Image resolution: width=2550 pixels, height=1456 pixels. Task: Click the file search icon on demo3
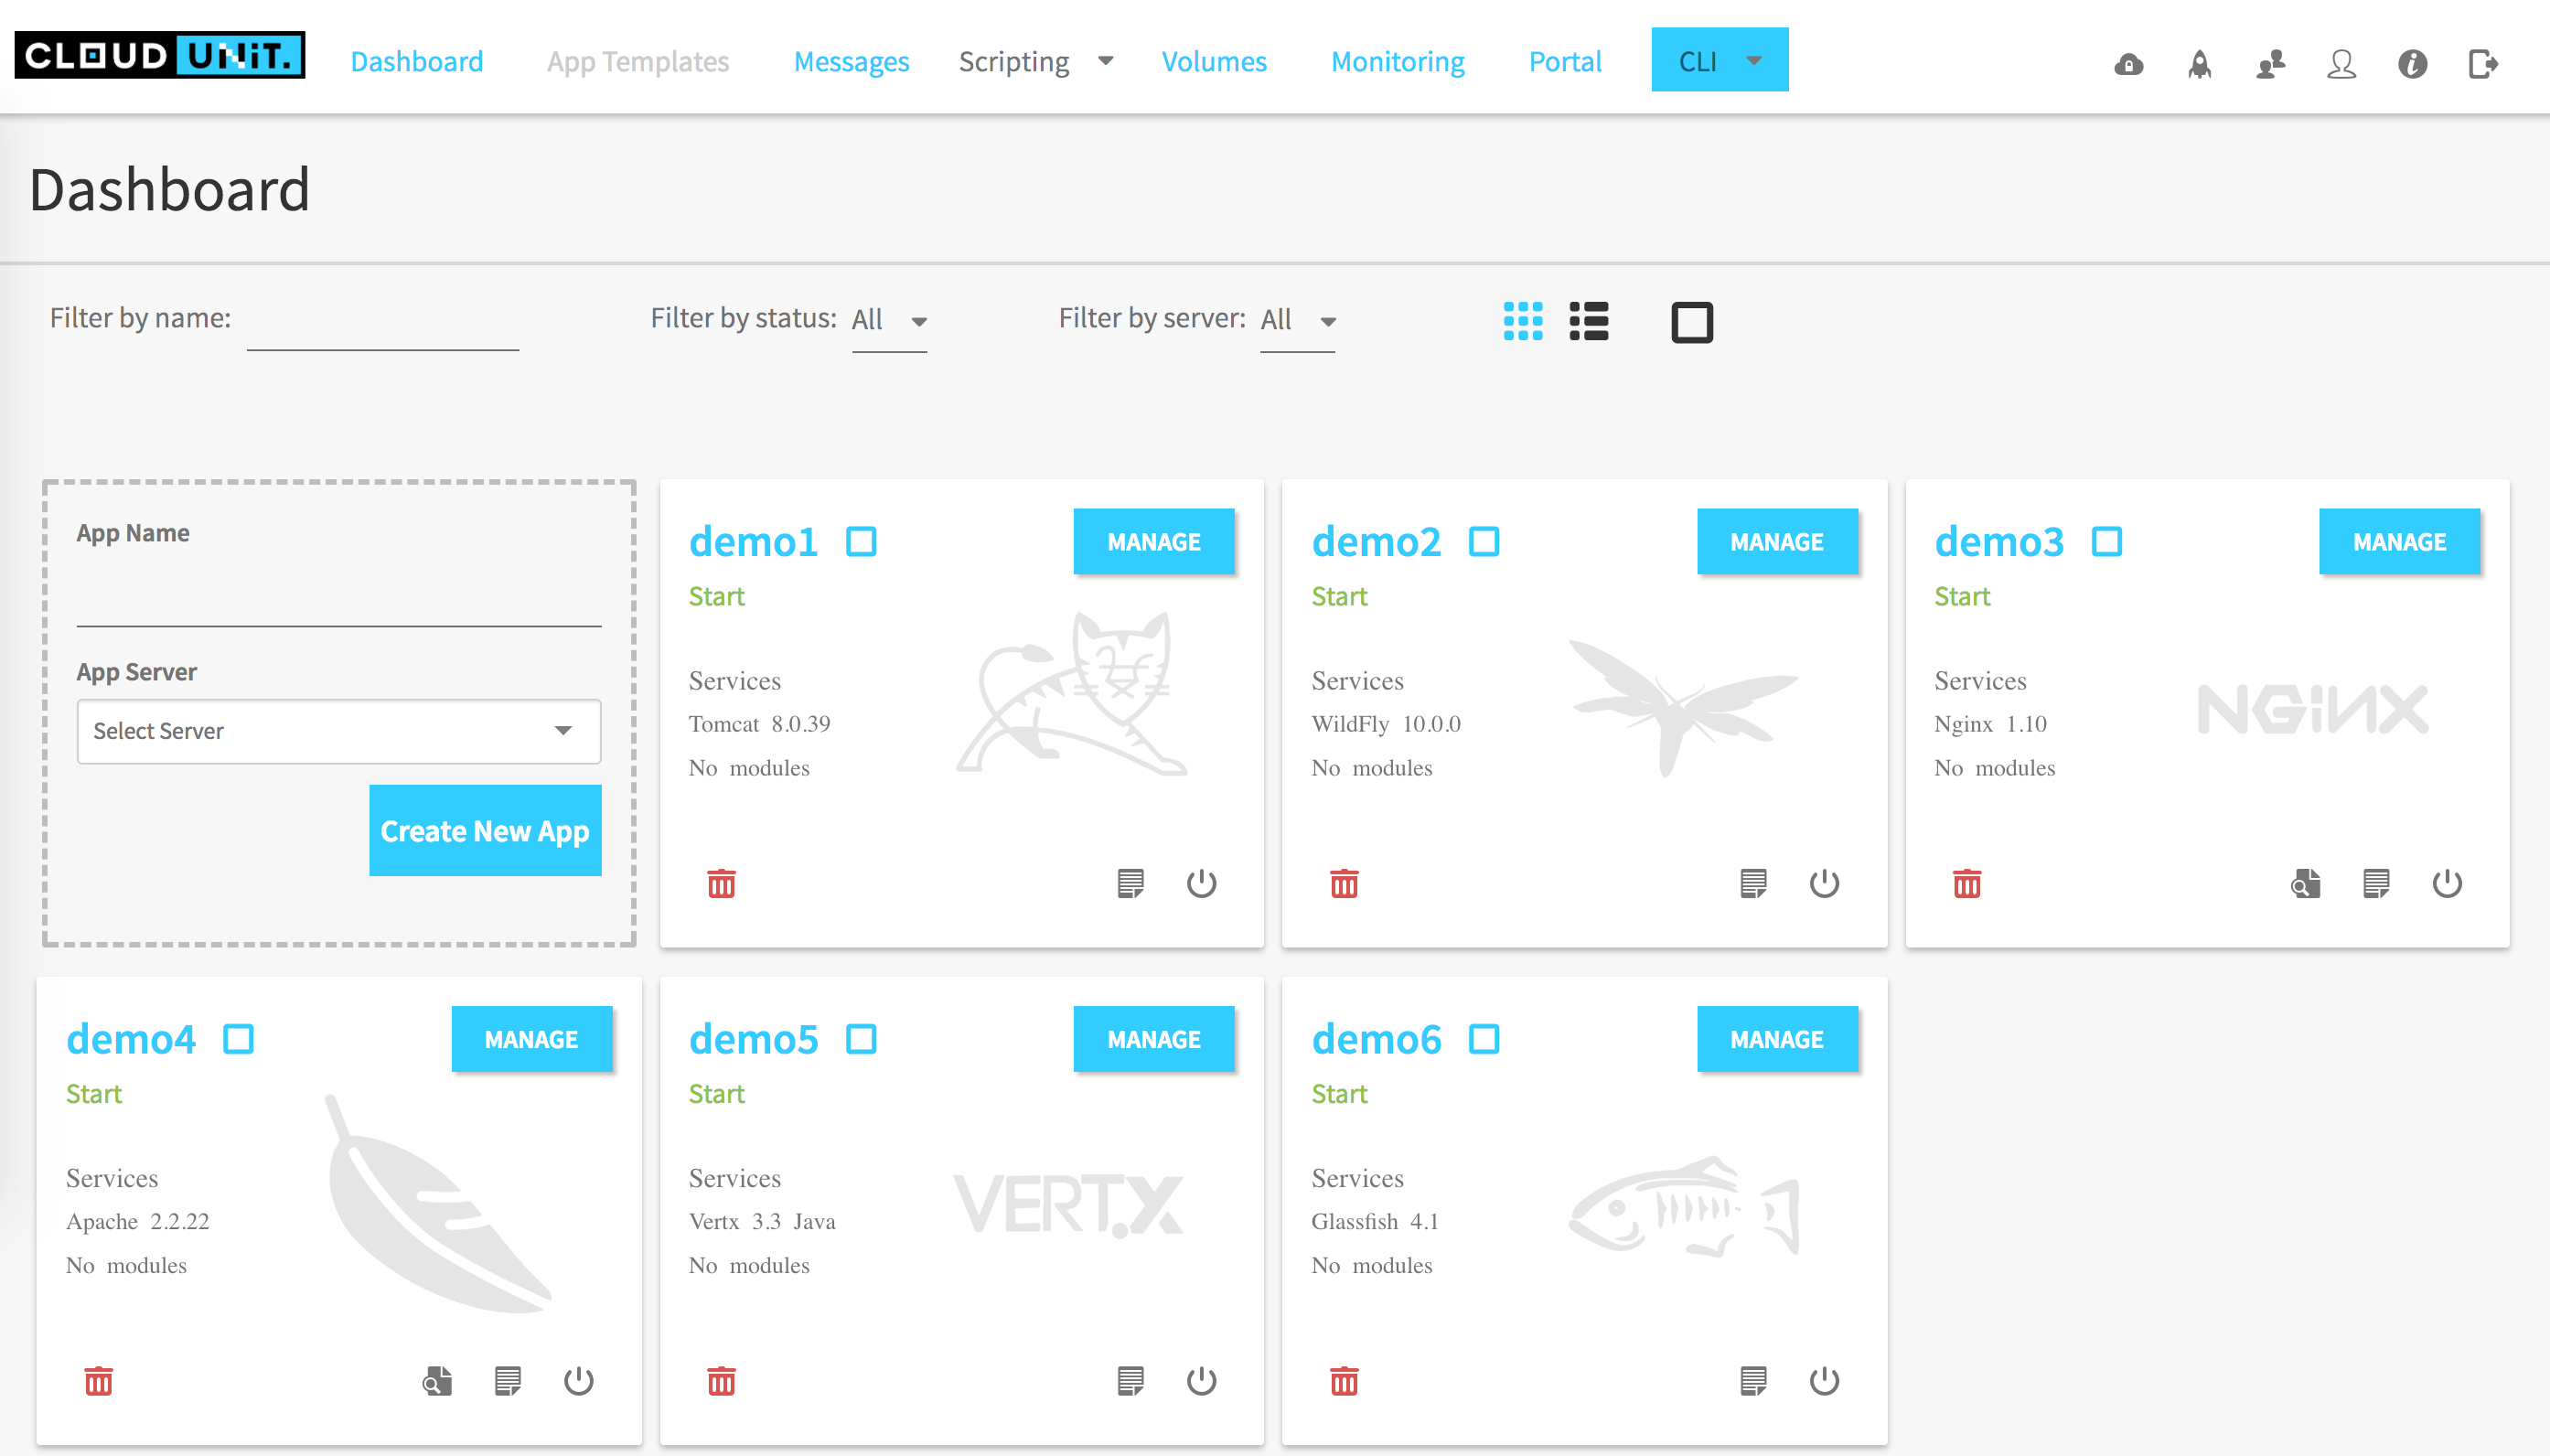(x=2305, y=884)
